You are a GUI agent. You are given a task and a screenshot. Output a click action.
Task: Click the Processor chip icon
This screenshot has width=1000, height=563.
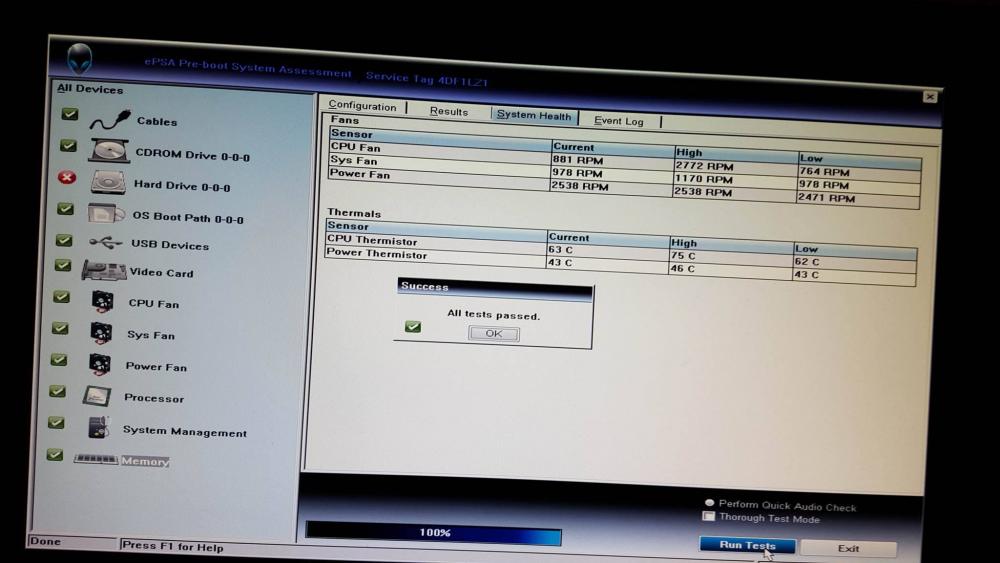coord(99,396)
